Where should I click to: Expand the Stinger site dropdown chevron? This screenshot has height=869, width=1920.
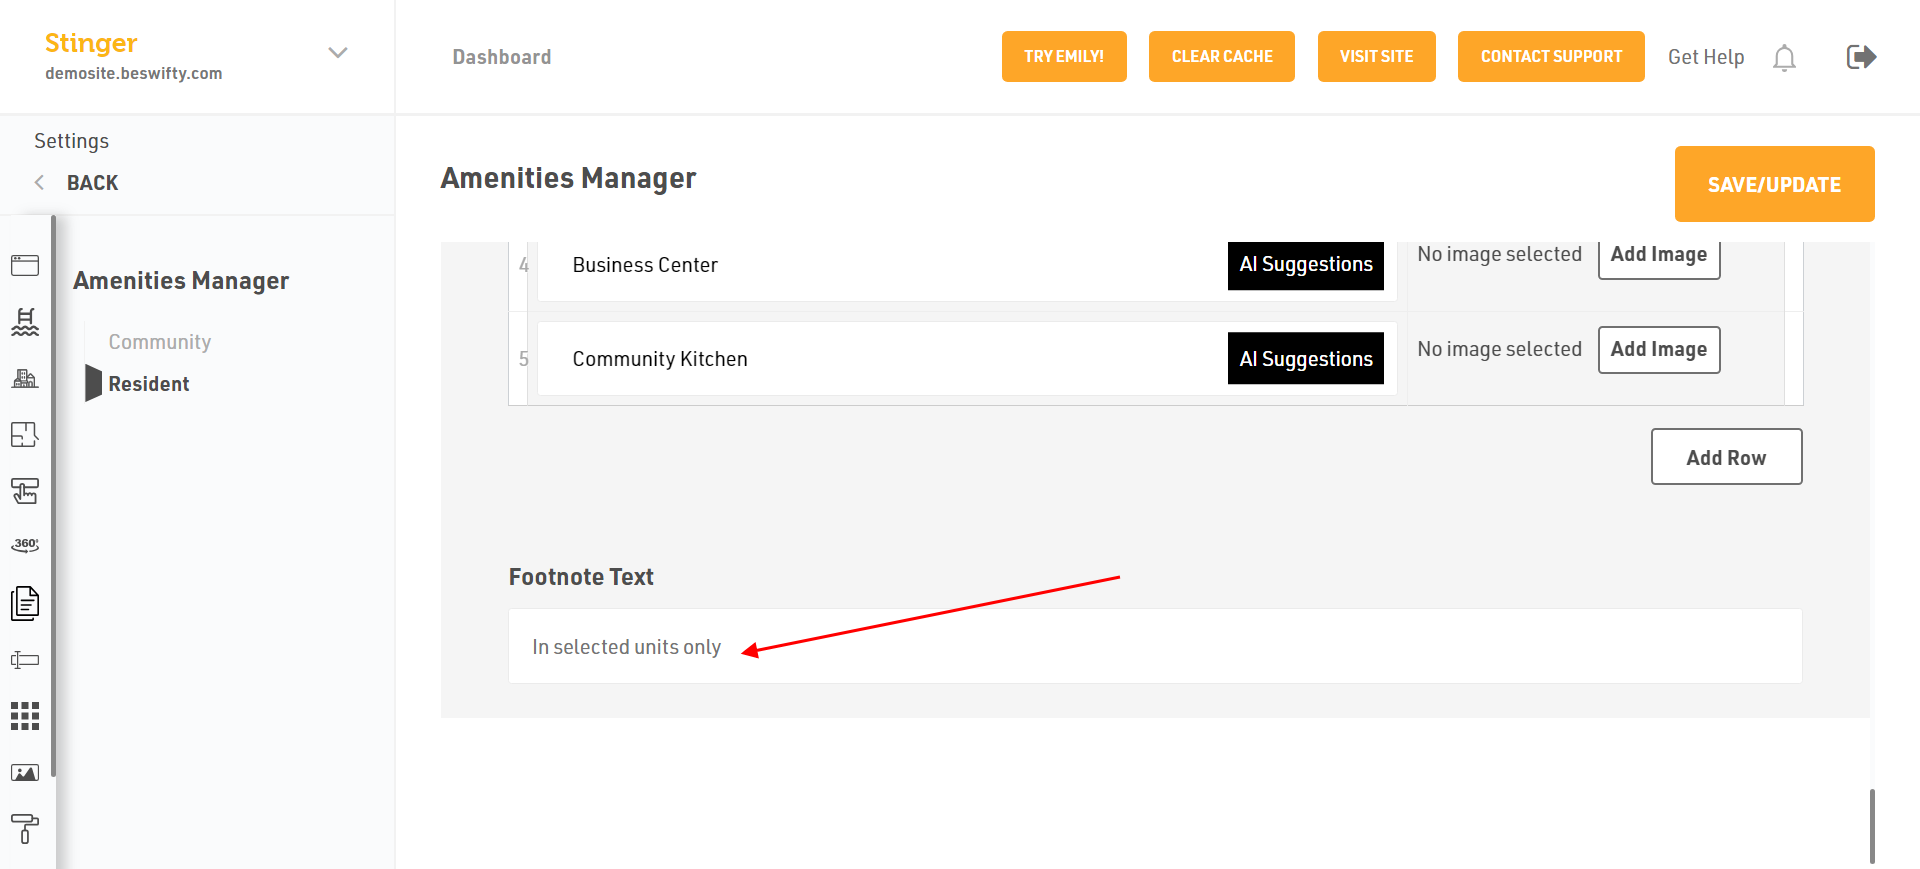(338, 53)
